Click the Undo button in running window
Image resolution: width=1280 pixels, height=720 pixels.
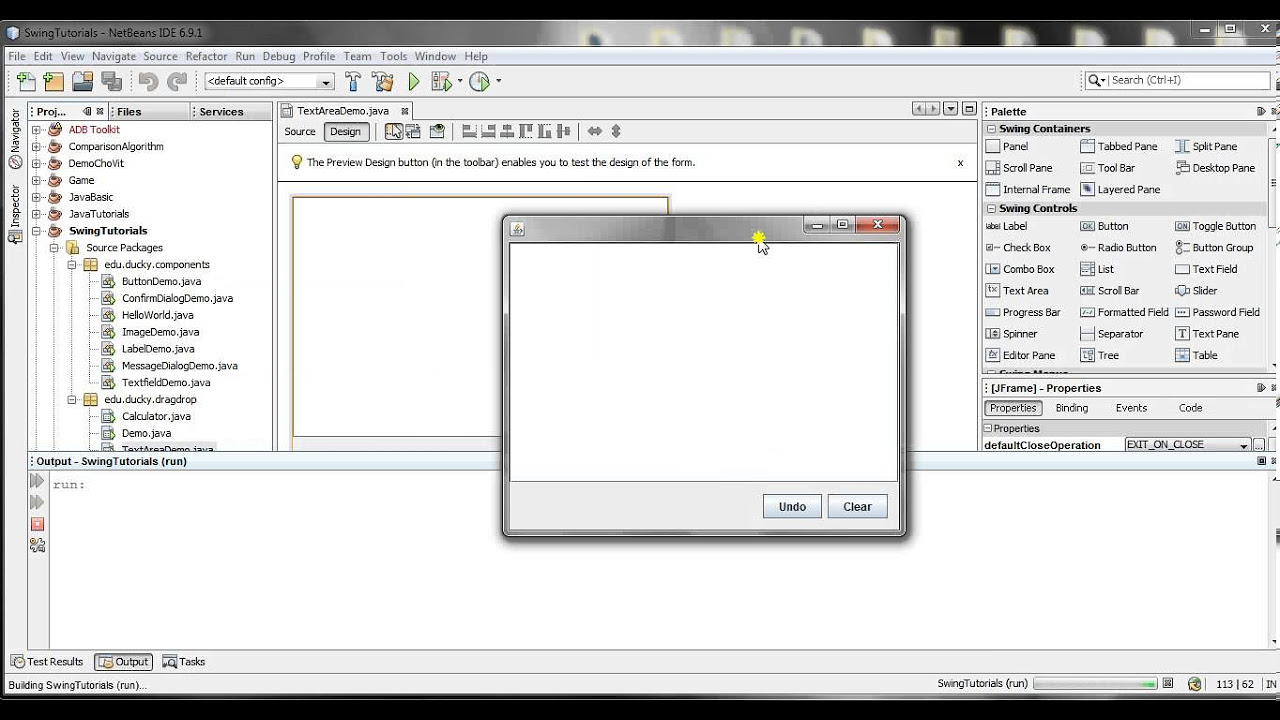click(792, 506)
